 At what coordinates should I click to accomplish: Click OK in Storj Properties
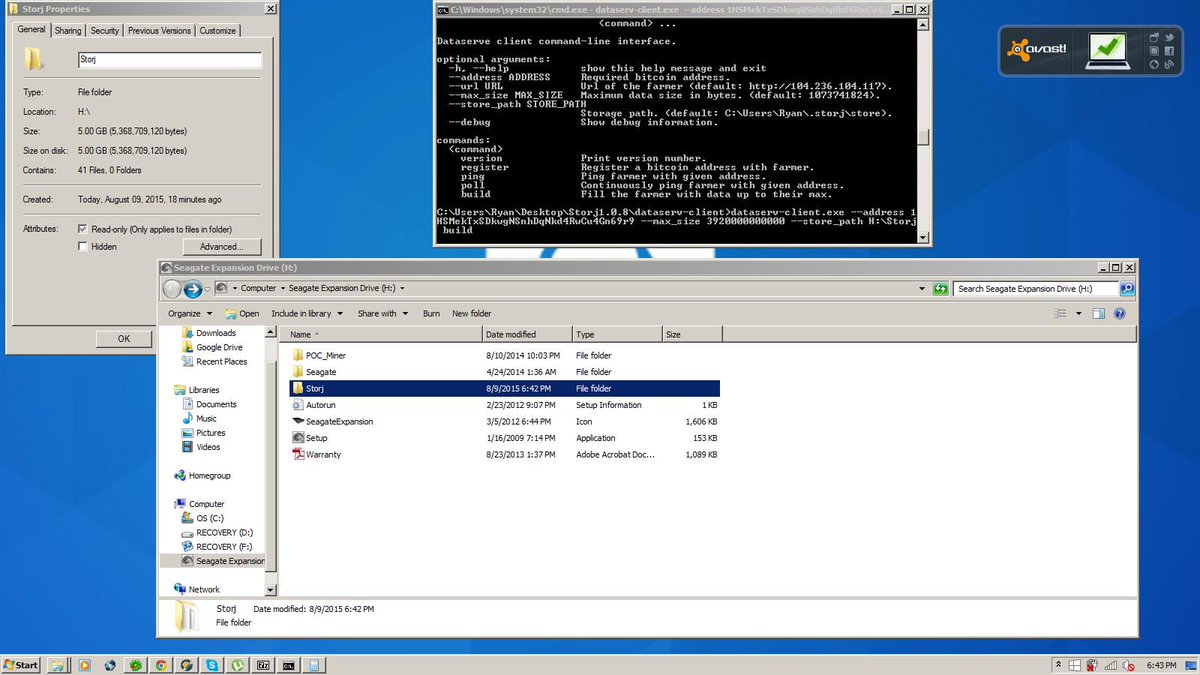tap(124, 338)
